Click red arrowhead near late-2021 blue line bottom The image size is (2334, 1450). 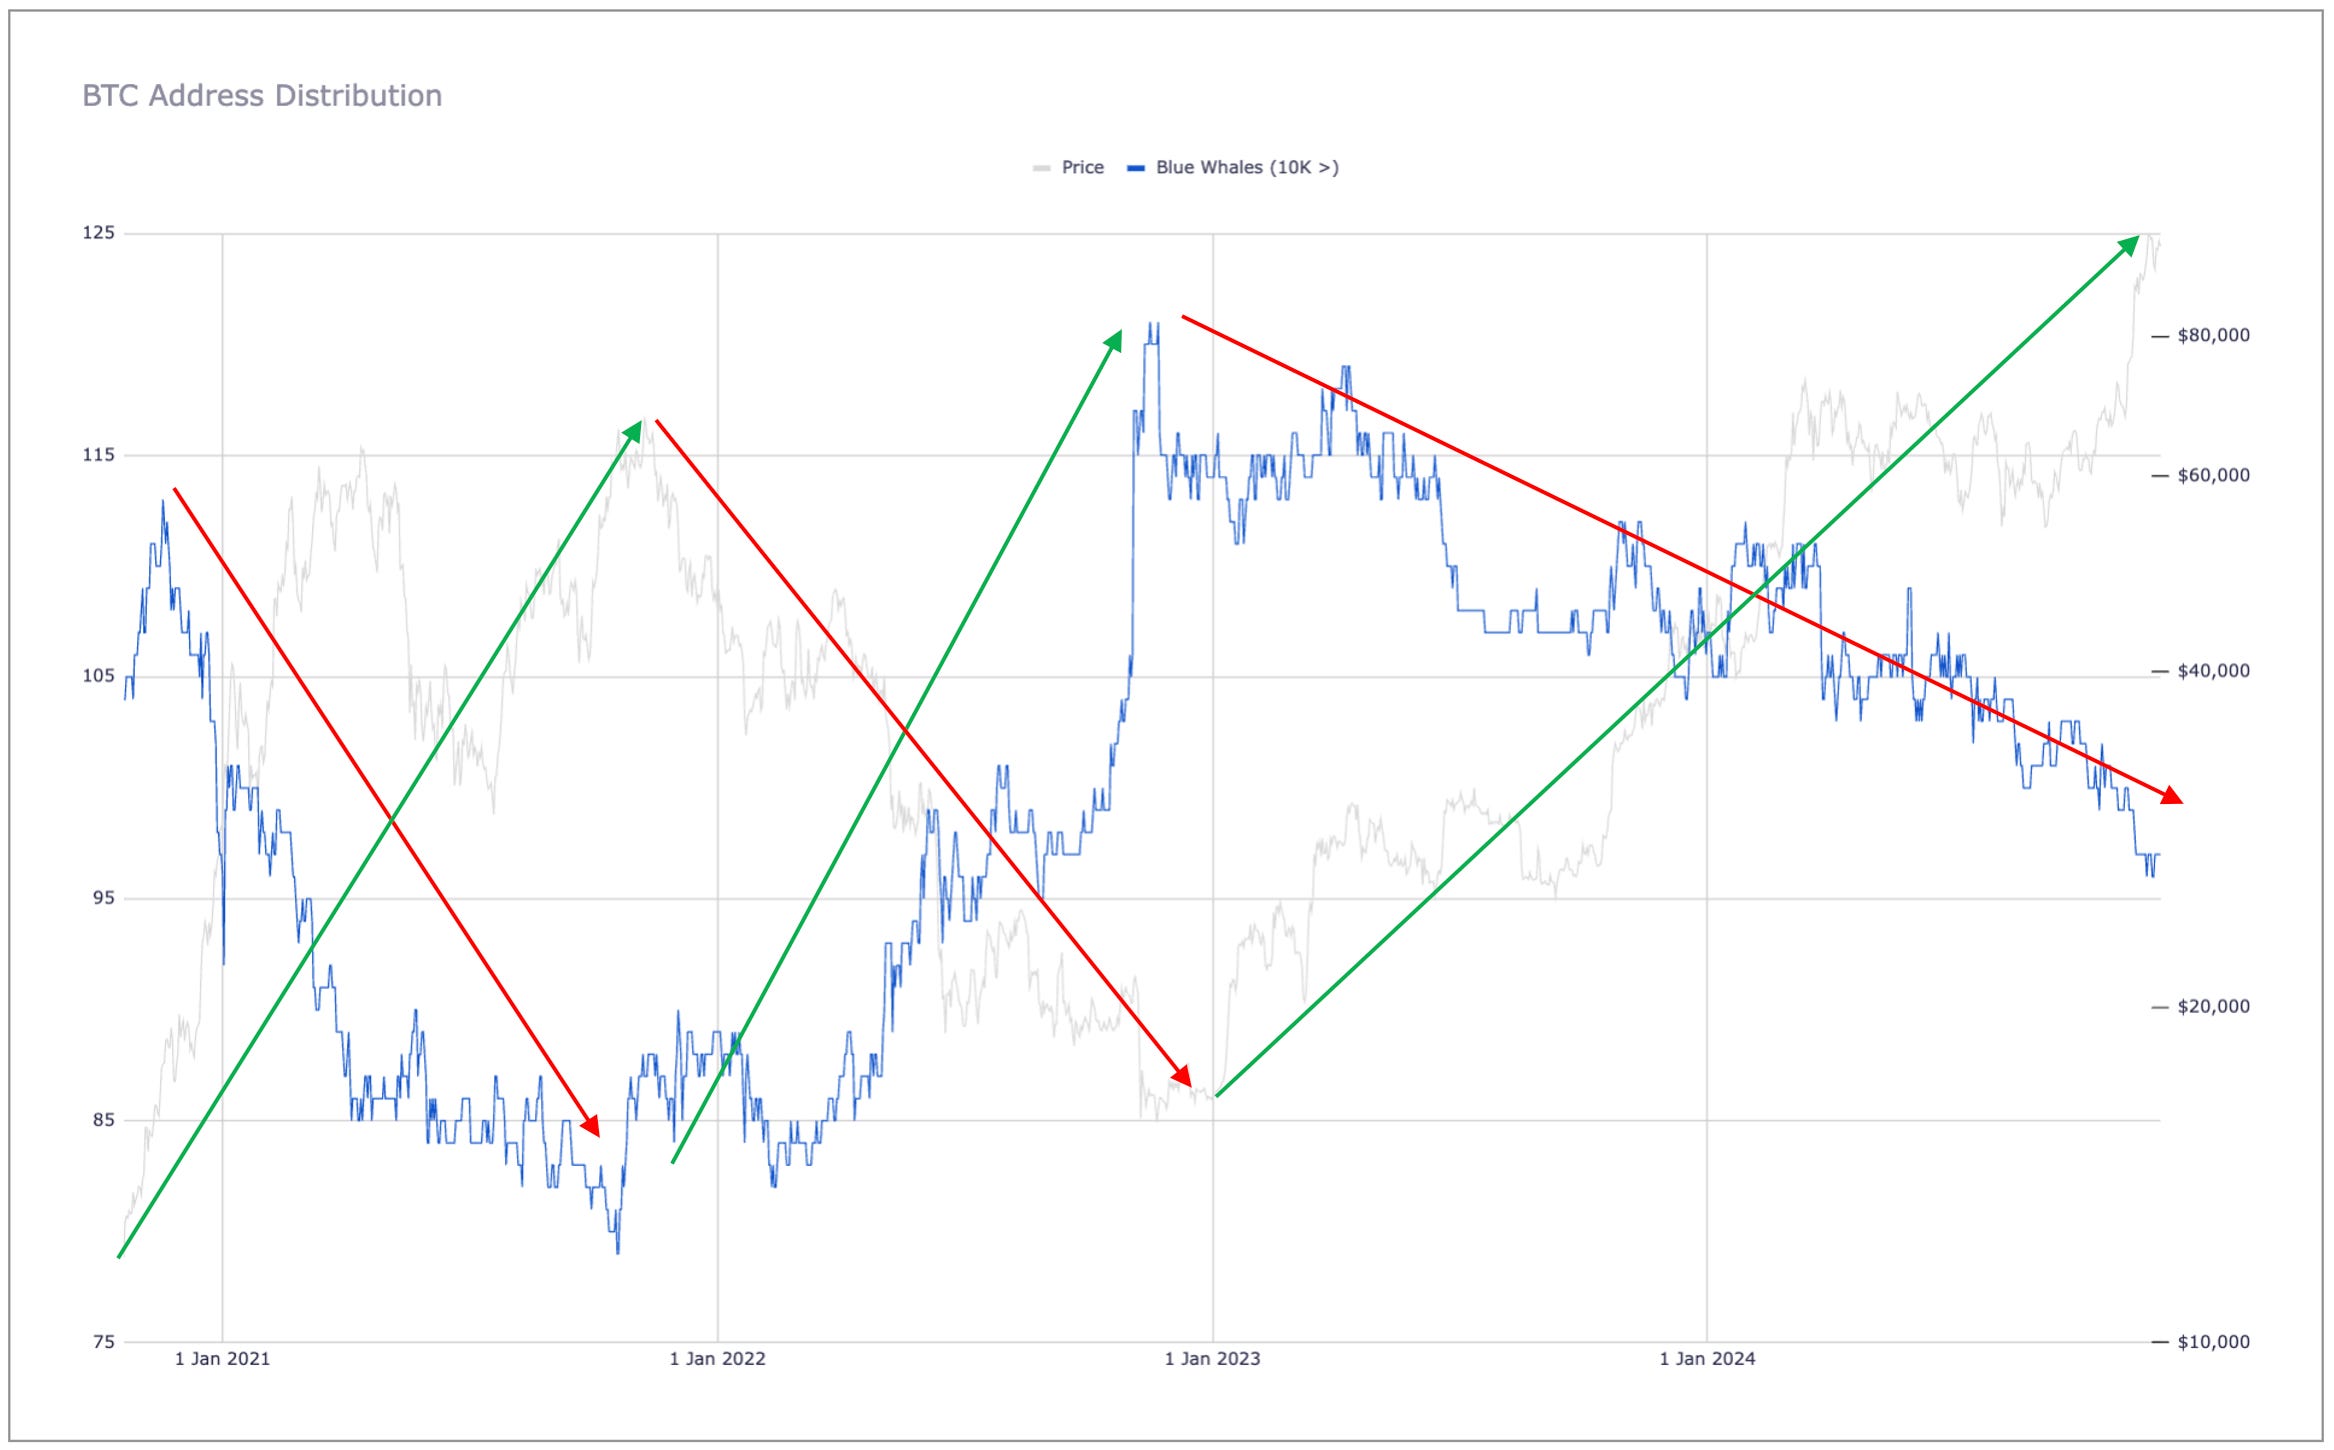coord(591,1126)
